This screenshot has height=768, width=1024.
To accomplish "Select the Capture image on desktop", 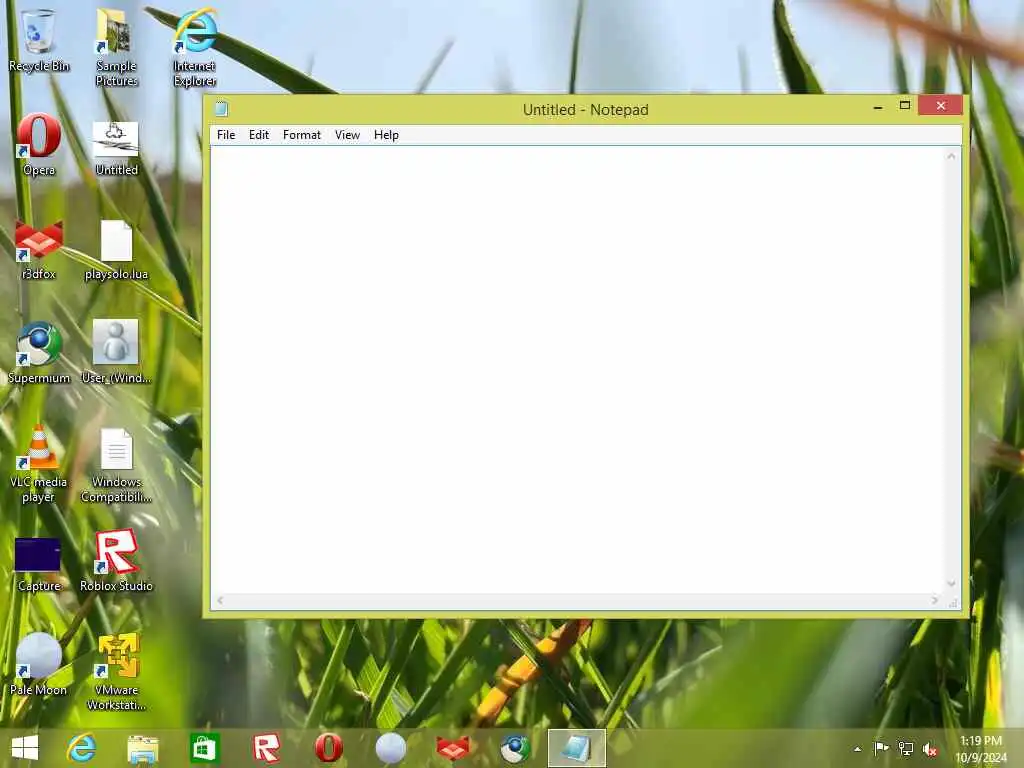I will click(39, 565).
